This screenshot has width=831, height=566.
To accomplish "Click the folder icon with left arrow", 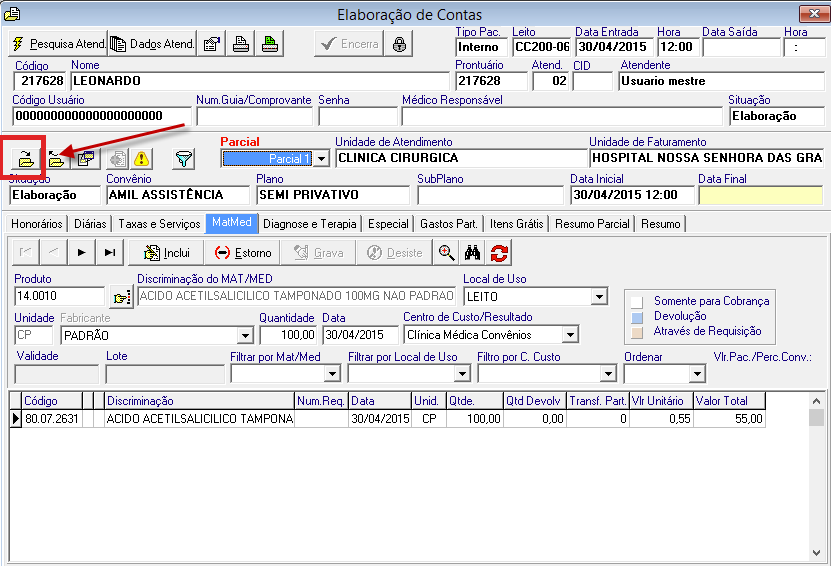I will (56, 158).
